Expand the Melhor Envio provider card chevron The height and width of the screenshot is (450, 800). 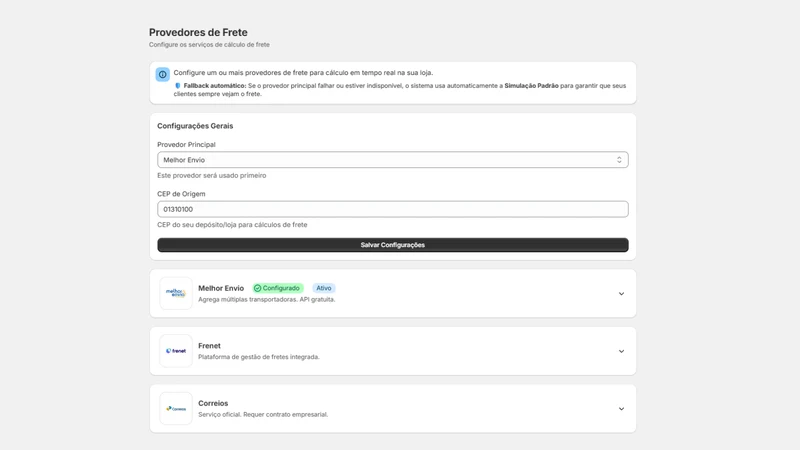[621, 294]
